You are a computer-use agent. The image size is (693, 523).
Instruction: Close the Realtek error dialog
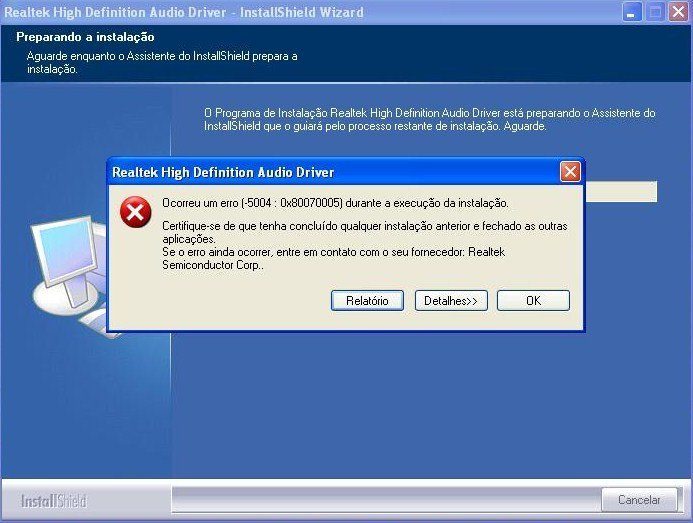[570, 172]
